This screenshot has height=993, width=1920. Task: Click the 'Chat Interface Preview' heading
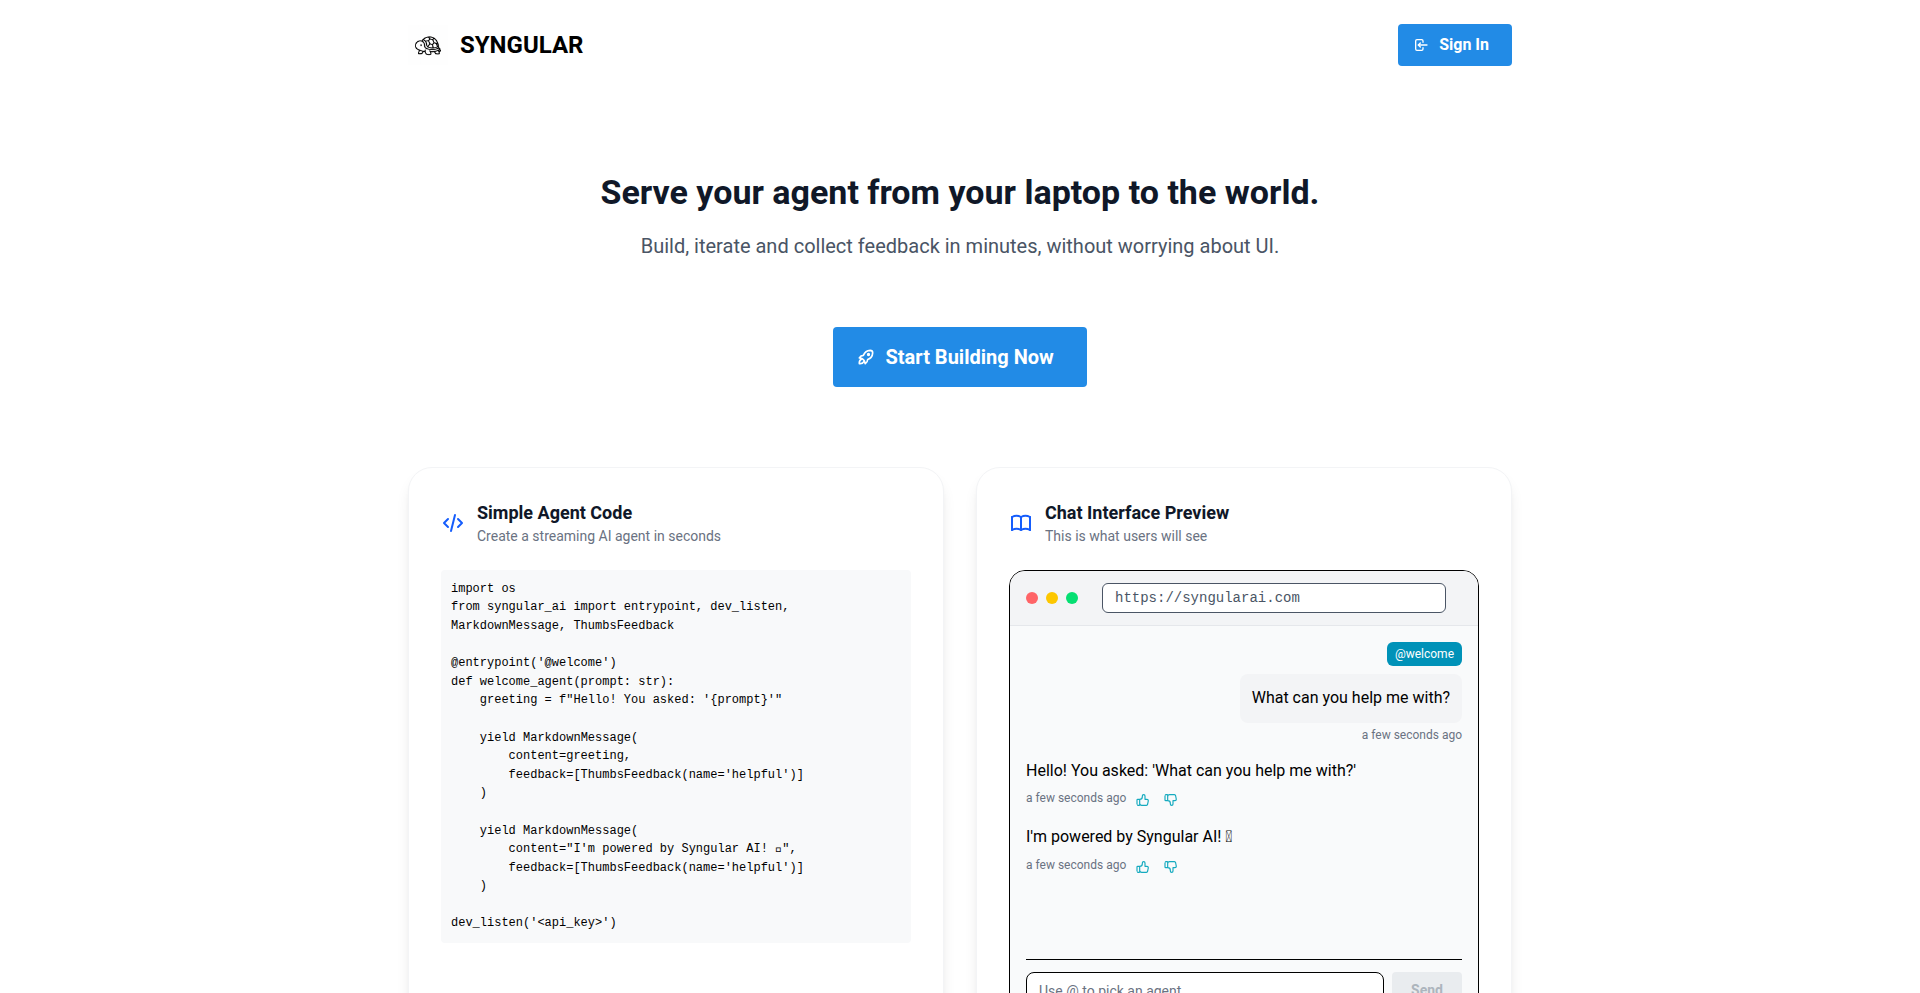point(1137,513)
